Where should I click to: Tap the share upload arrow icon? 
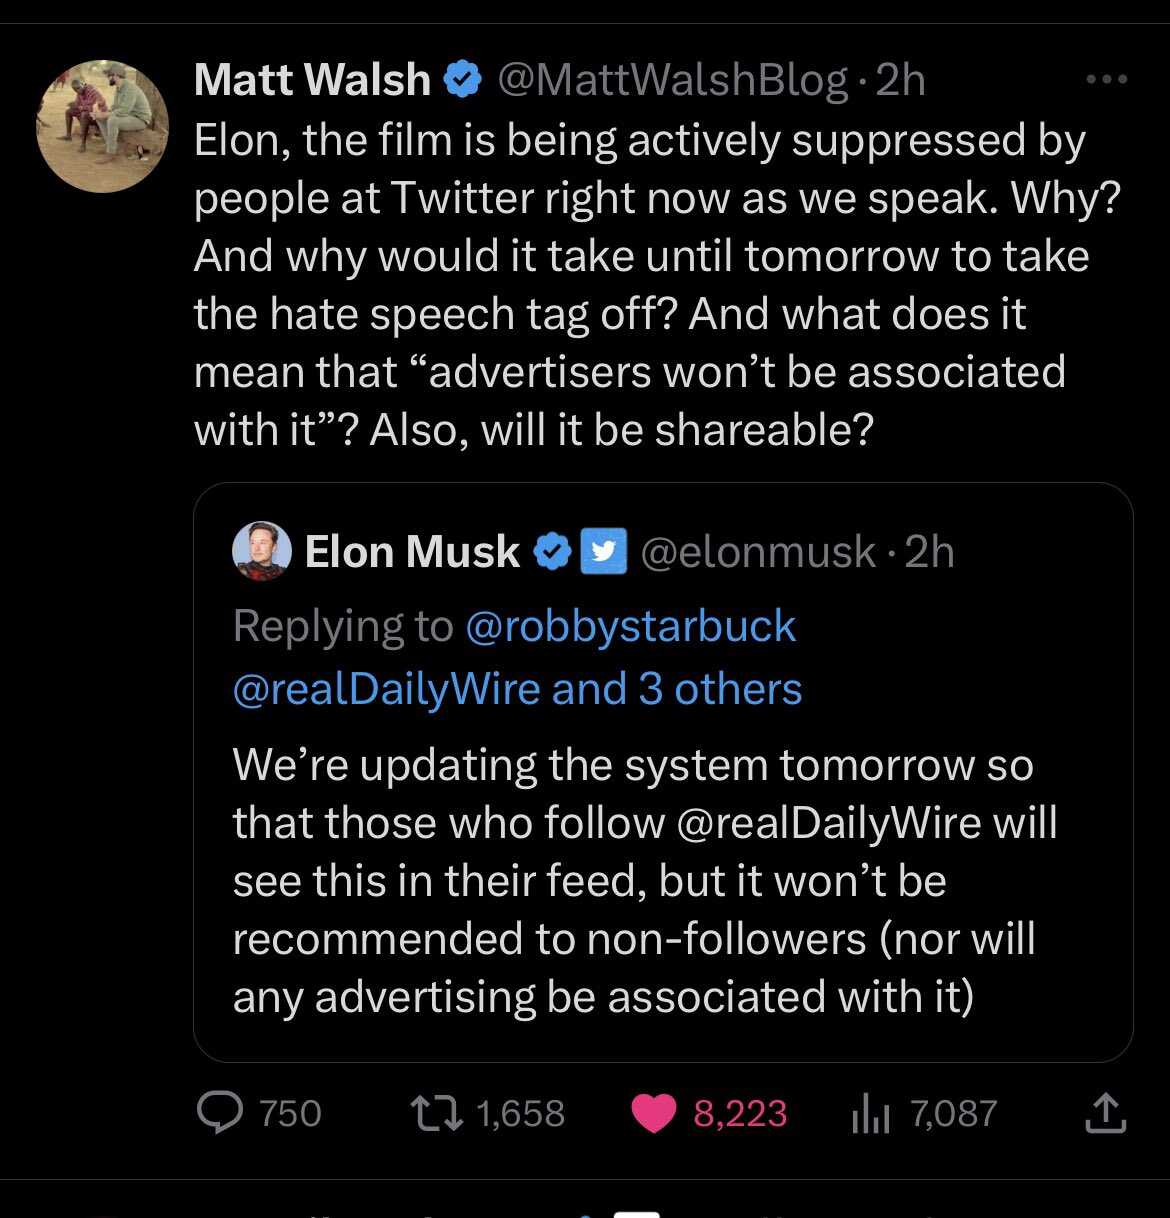pyautogui.click(x=1105, y=1113)
